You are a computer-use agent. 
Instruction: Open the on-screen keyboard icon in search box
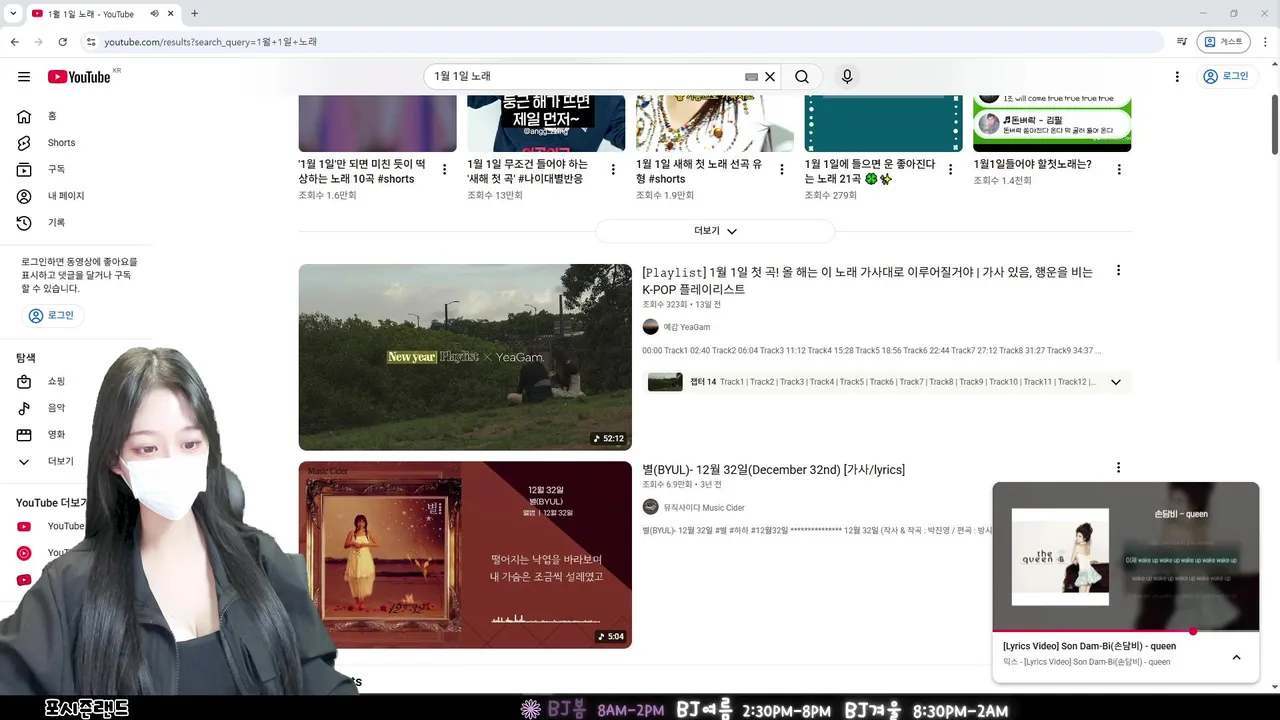[x=752, y=77]
